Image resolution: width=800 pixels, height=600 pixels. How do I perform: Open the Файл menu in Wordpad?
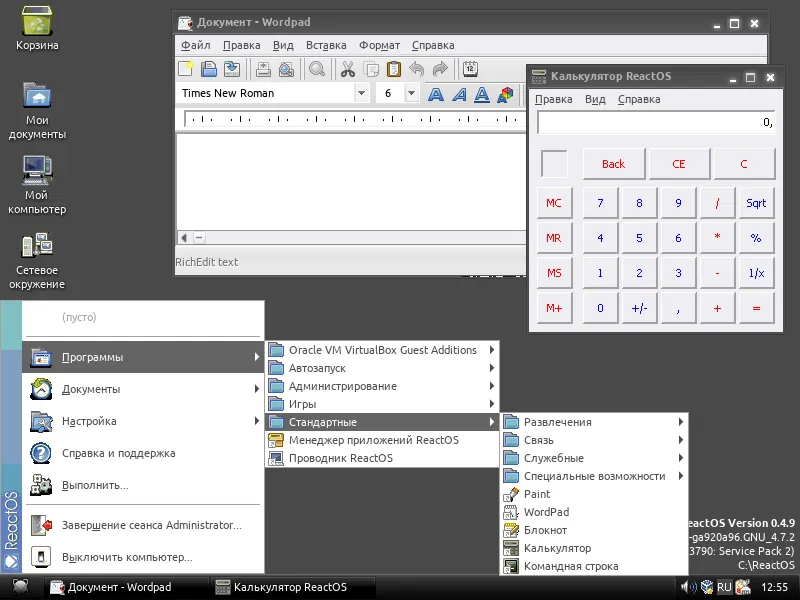pyautogui.click(x=196, y=45)
